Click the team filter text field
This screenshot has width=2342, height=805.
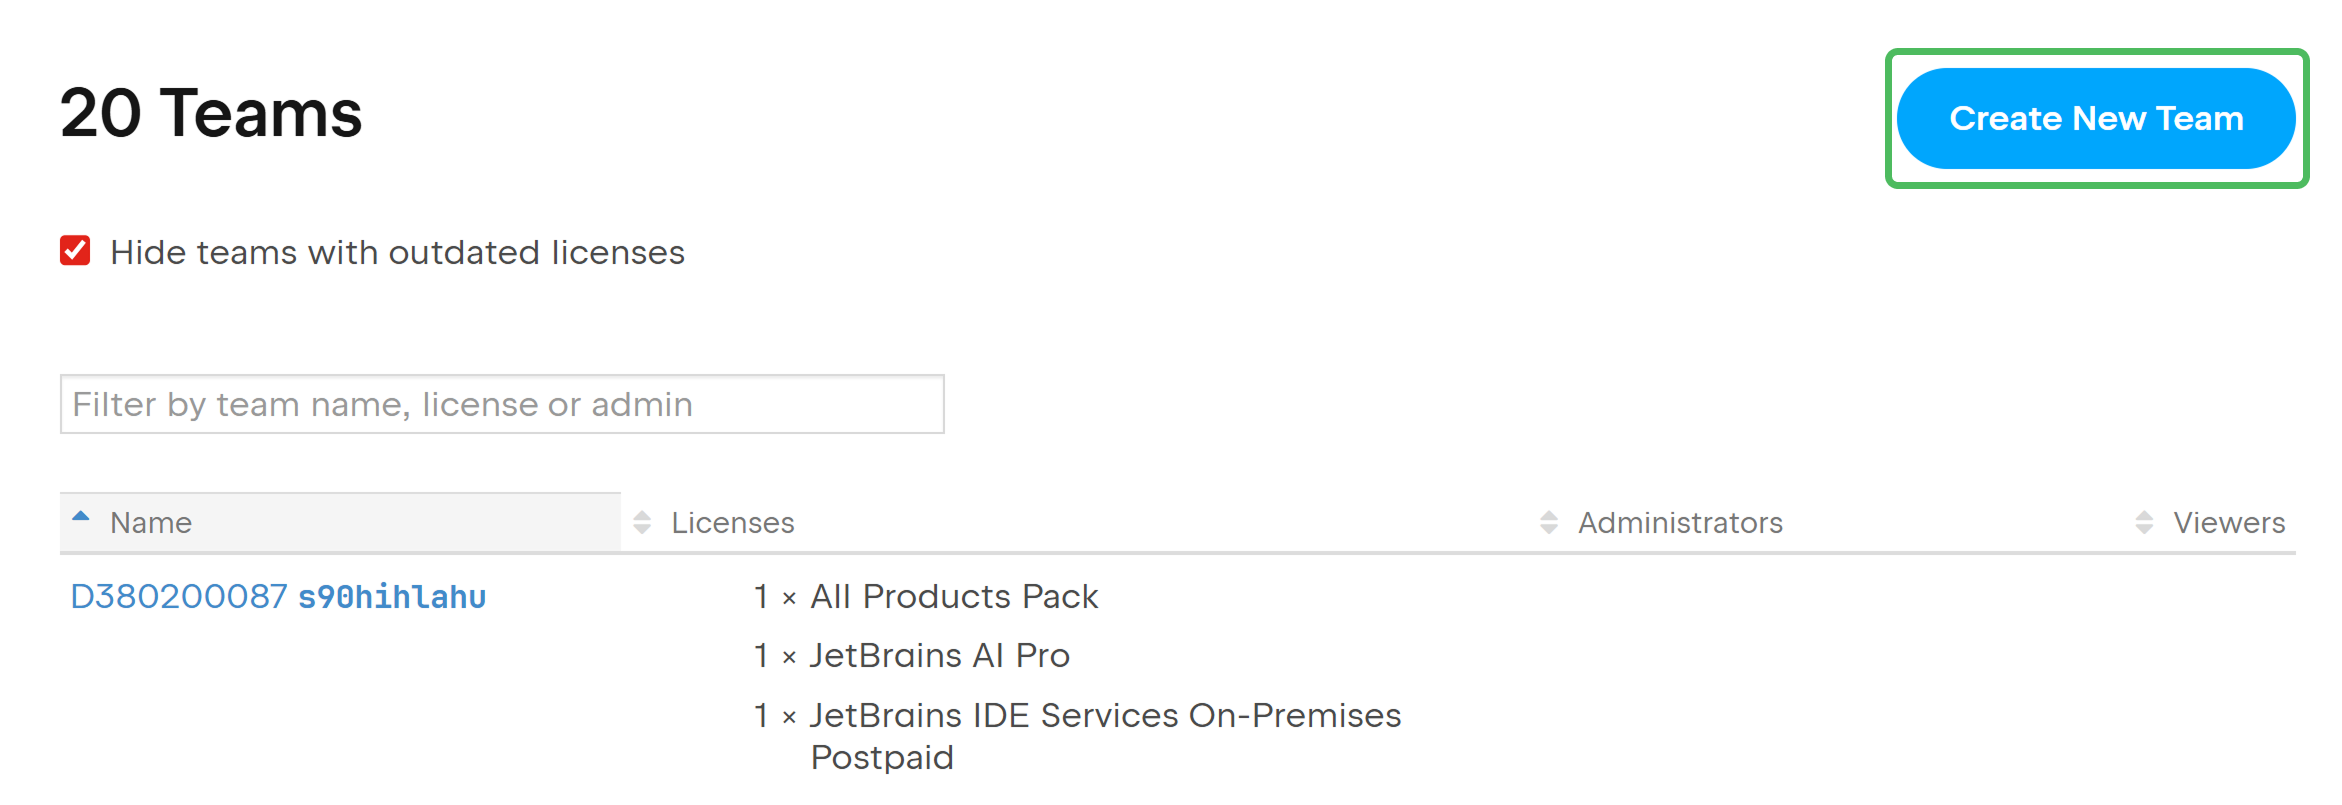pos(500,404)
